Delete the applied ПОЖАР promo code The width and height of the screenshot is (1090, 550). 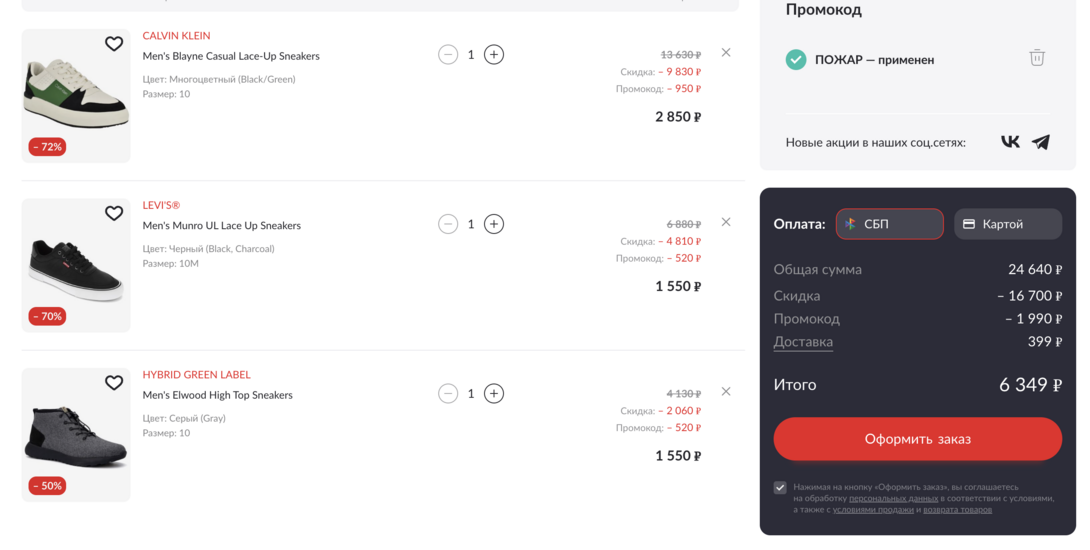1037,58
